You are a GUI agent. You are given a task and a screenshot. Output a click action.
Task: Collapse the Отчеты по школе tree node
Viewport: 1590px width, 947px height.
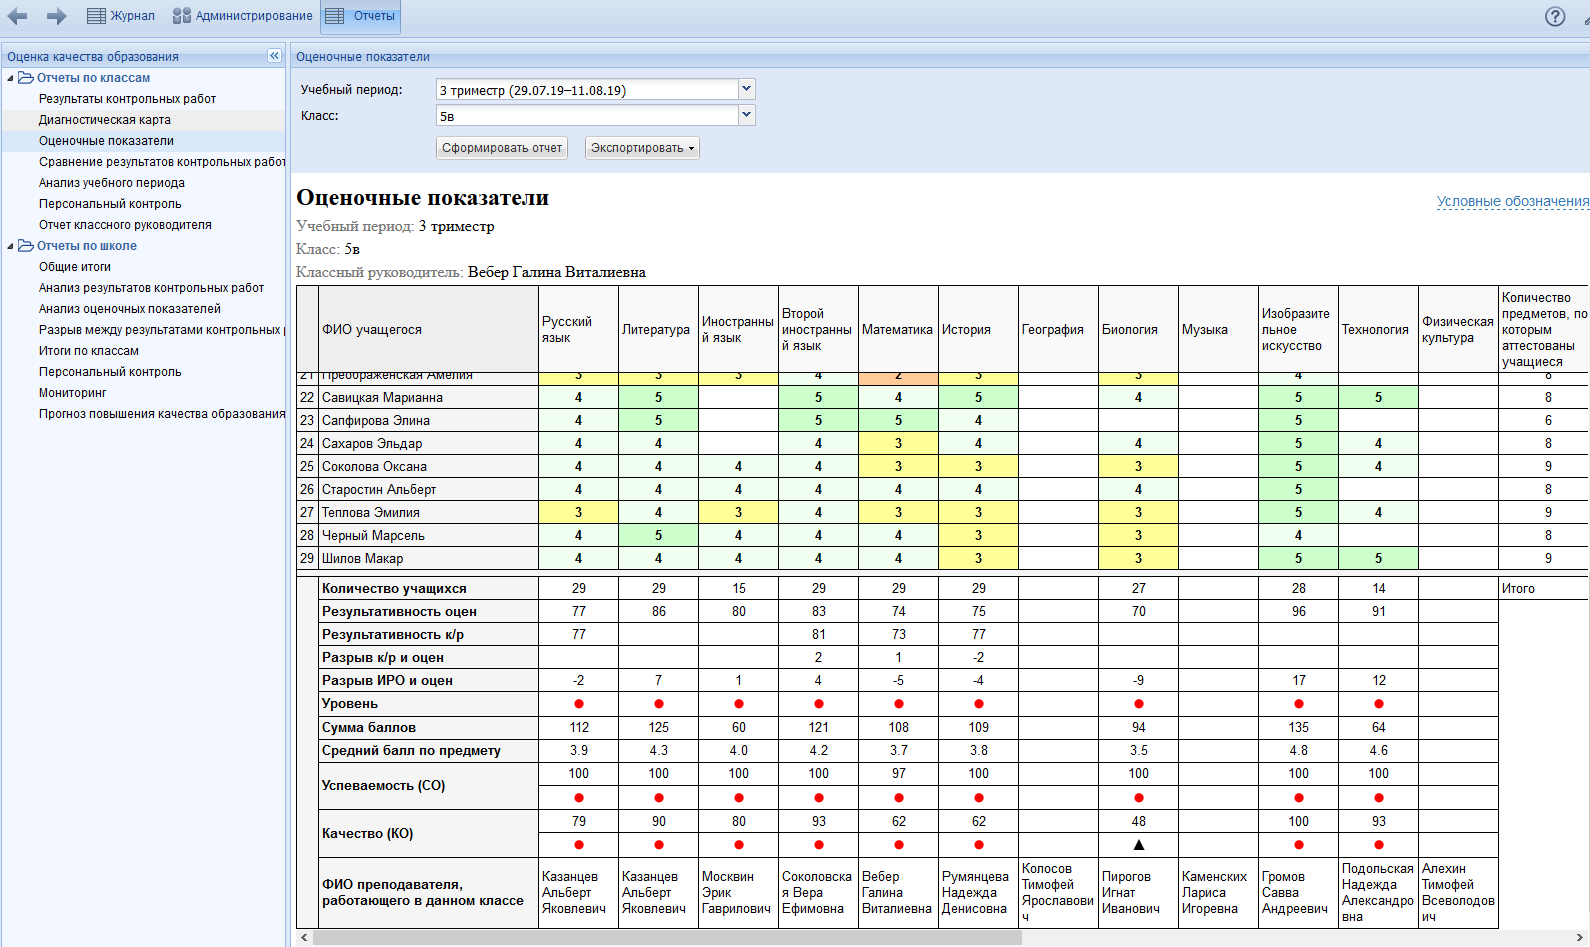pos(10,246)
